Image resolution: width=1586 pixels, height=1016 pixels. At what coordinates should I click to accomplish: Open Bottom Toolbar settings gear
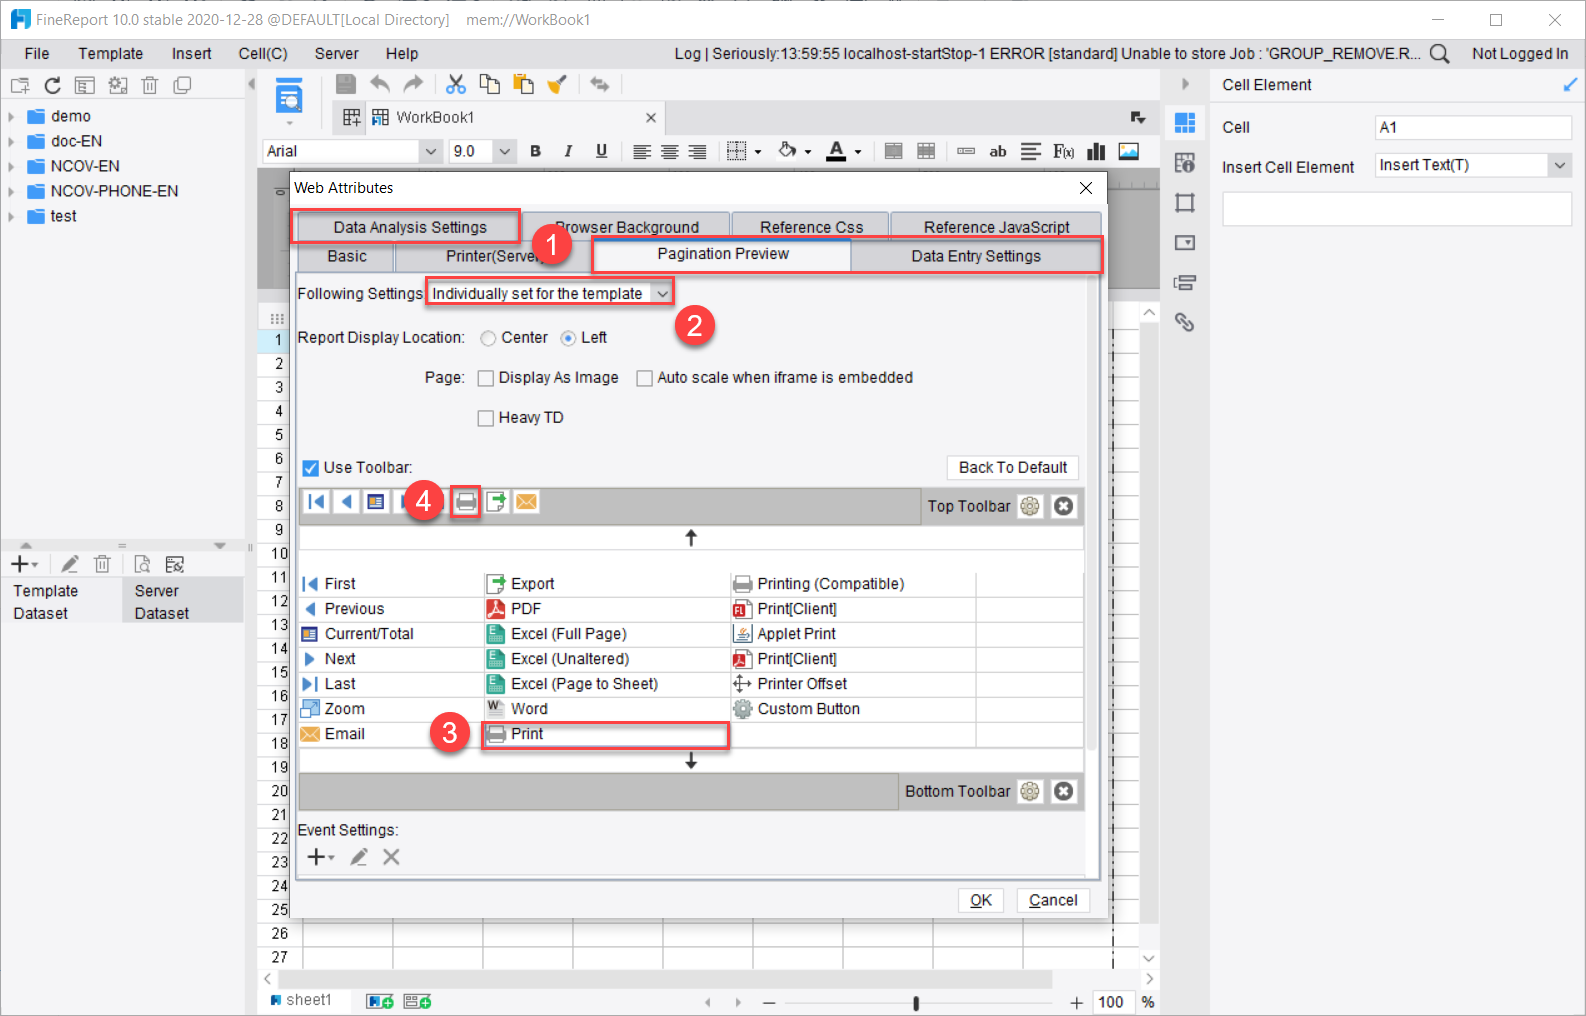point(1030,791)
